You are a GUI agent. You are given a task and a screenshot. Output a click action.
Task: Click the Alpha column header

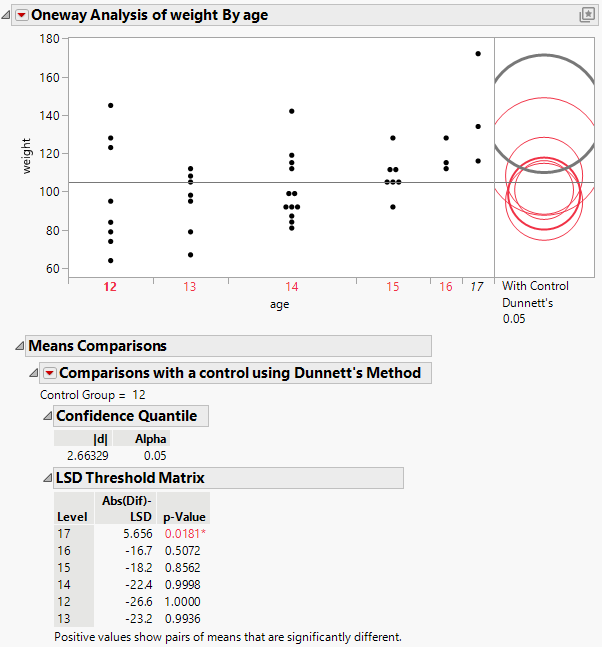click(x=141, y=438)
